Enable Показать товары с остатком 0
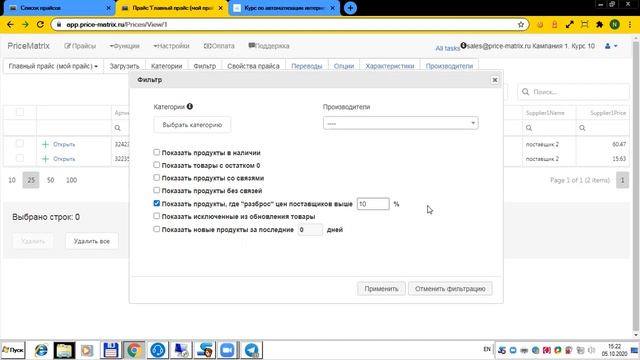The image size is (640, 360). click(157, 165)
